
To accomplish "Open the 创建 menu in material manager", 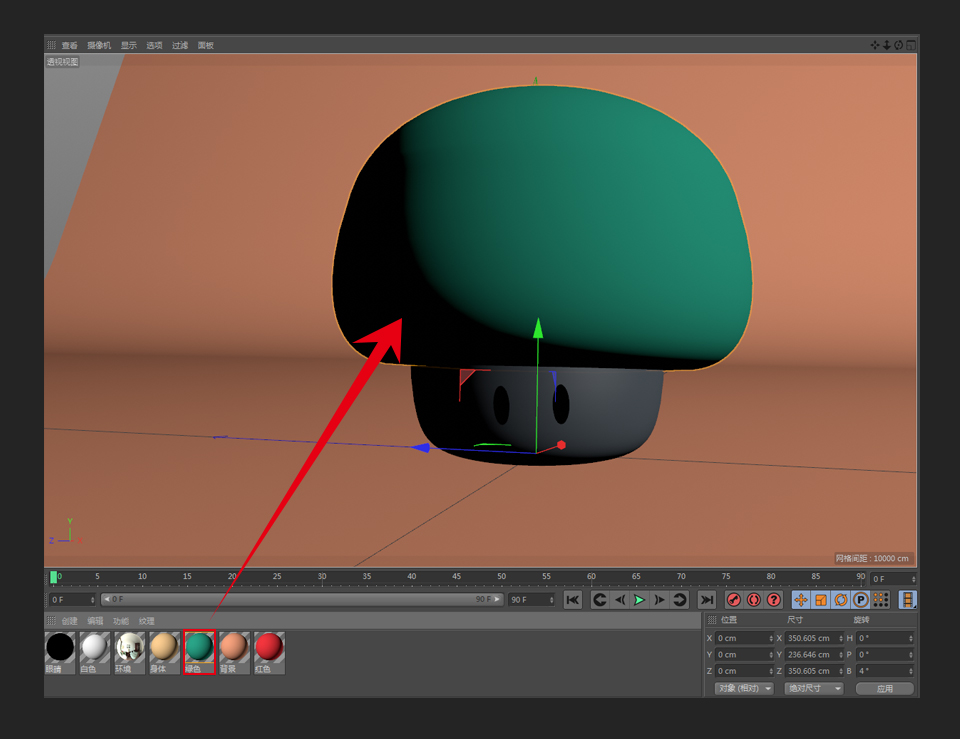I will click(x=69, y=621).
